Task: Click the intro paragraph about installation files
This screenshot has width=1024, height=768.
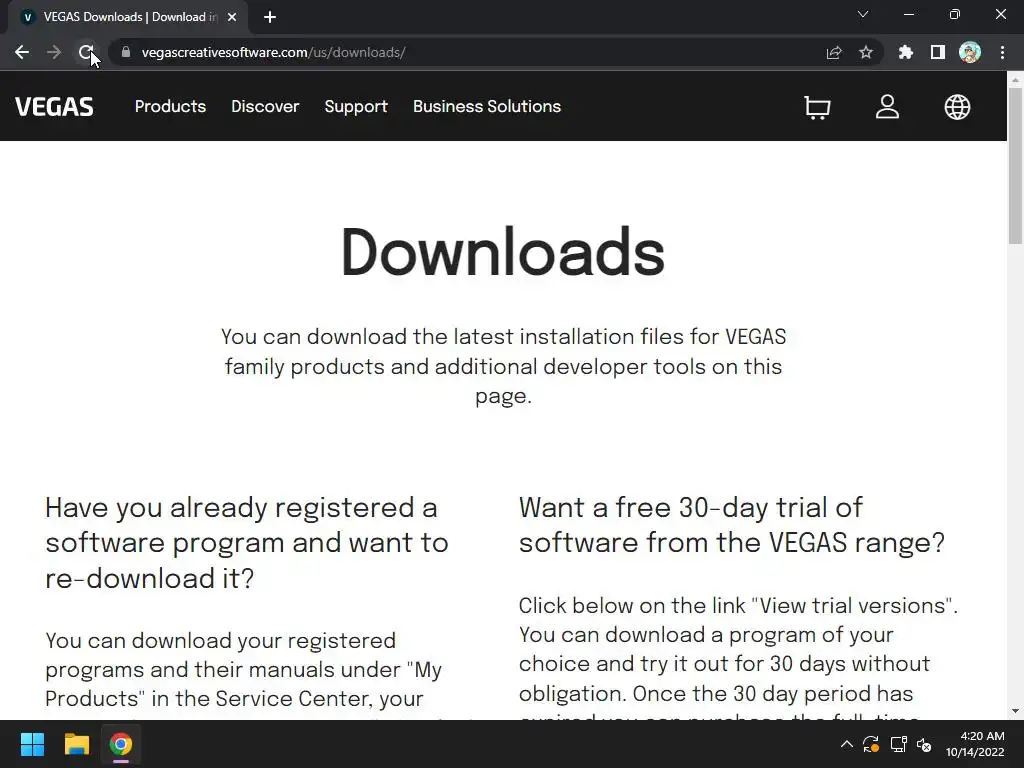Action: 504,366
